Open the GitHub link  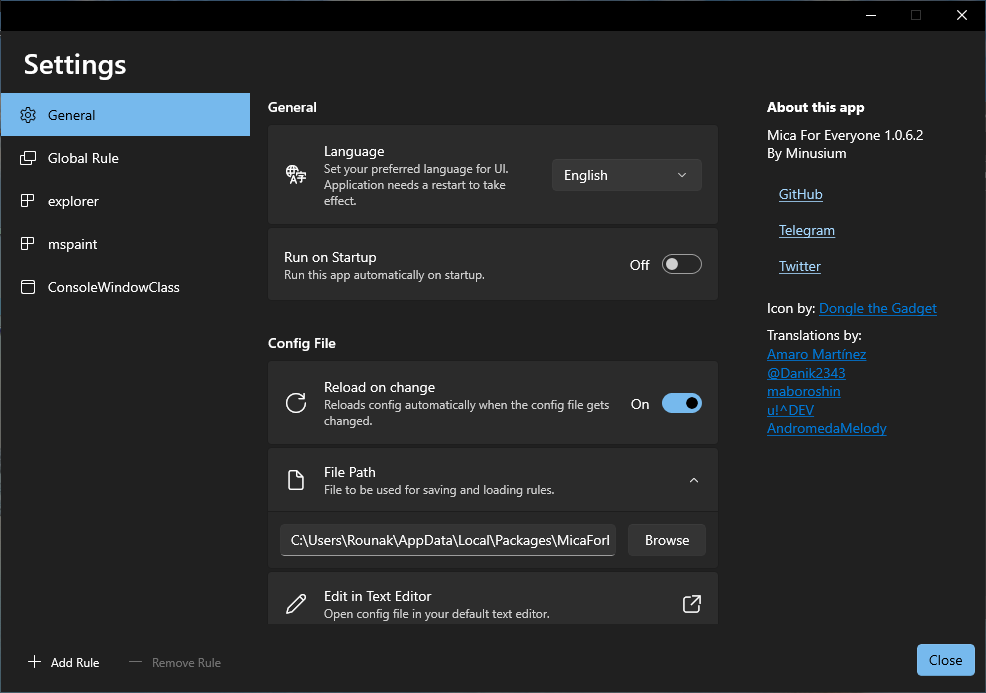pyautogui.click(x=800, y=194)
